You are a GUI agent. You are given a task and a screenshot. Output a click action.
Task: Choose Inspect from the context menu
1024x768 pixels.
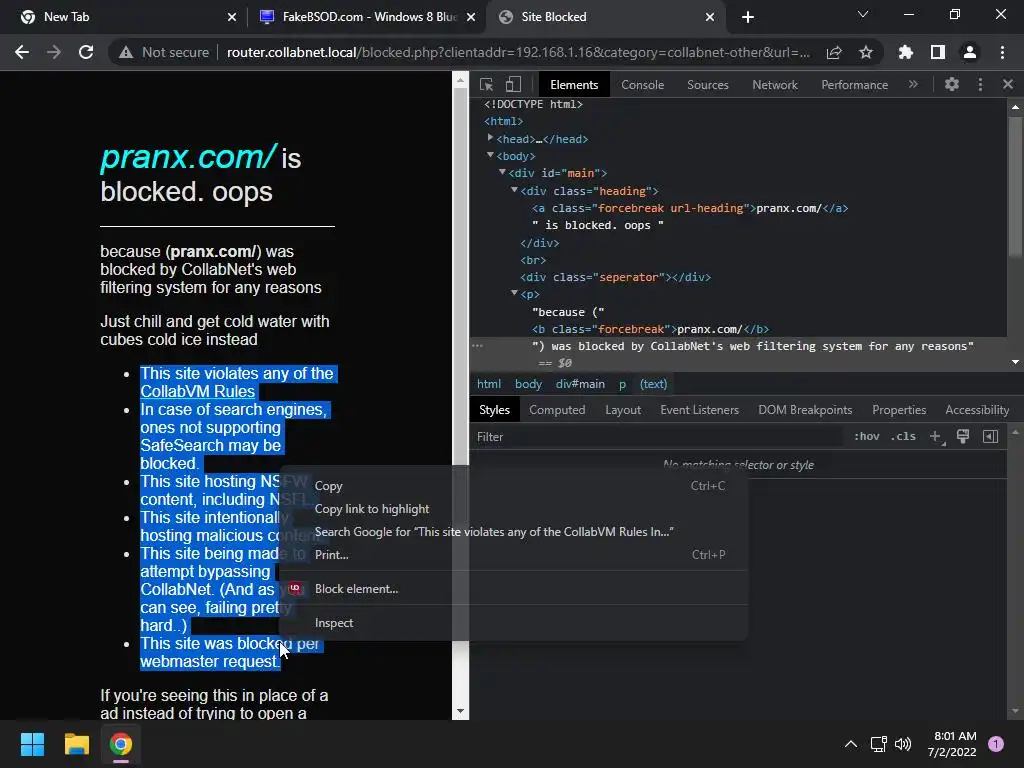click(513, 623)
